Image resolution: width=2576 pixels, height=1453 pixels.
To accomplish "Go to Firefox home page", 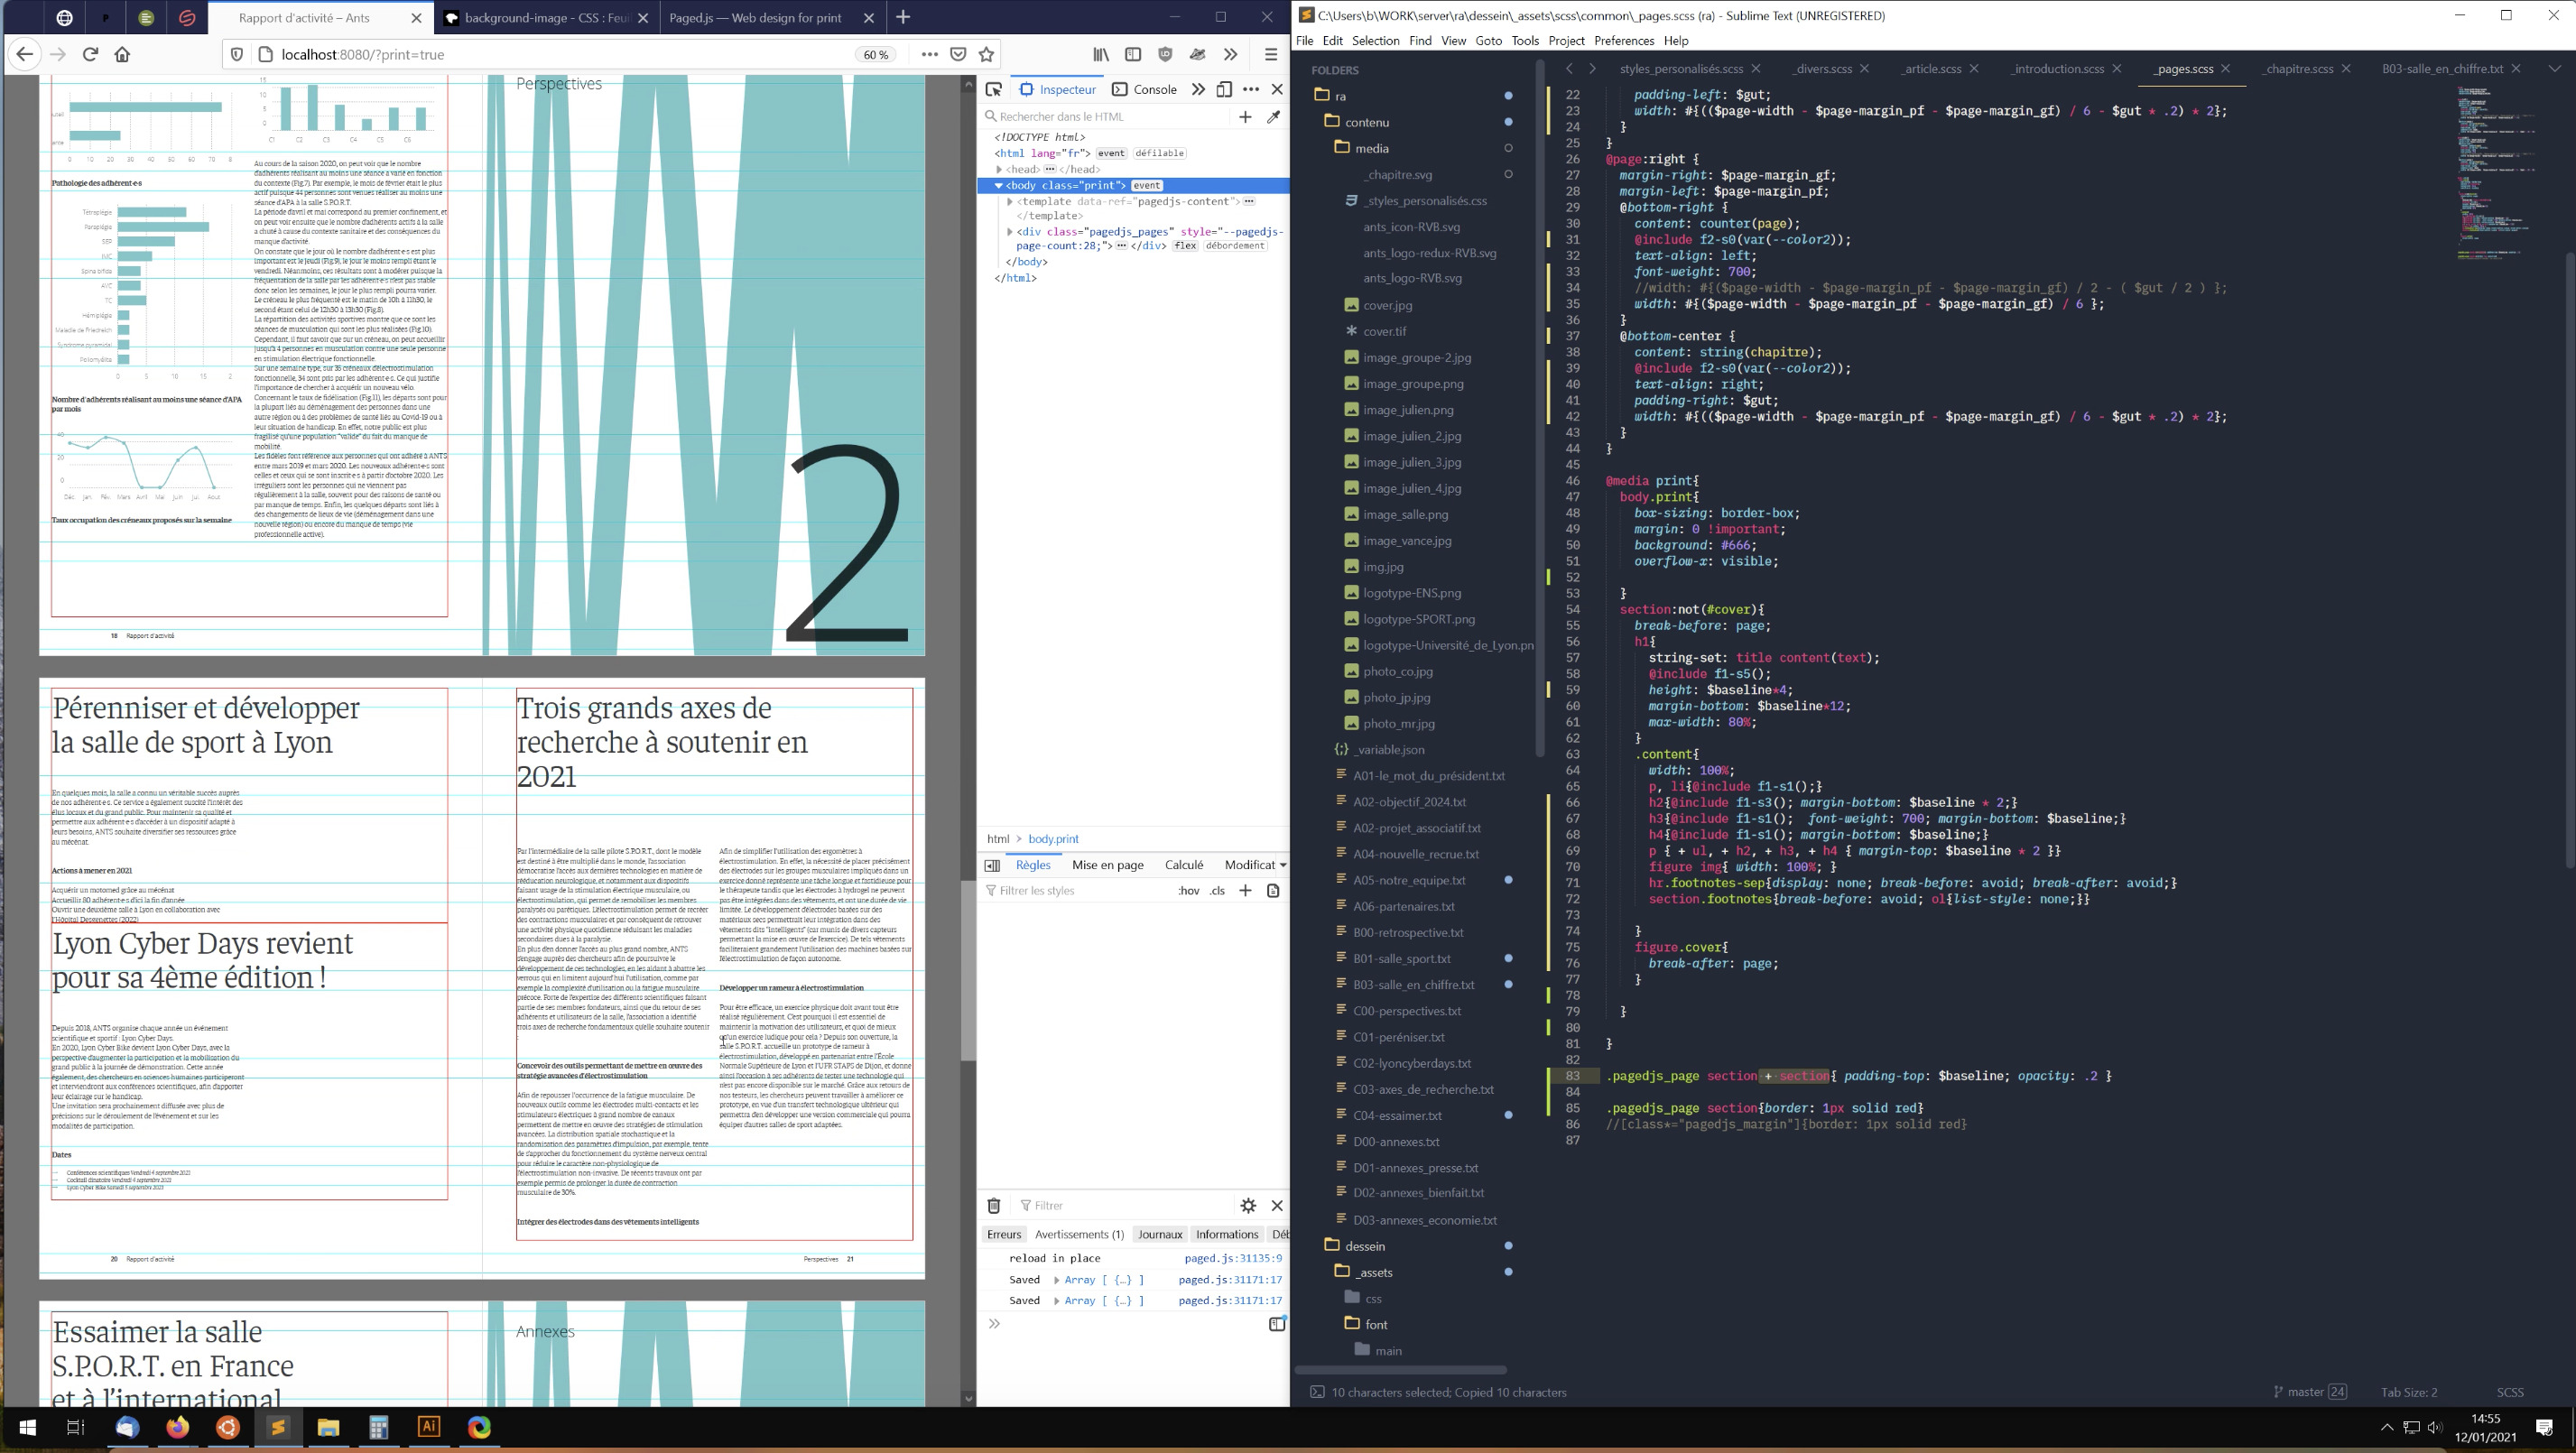I will coord(123,54).
